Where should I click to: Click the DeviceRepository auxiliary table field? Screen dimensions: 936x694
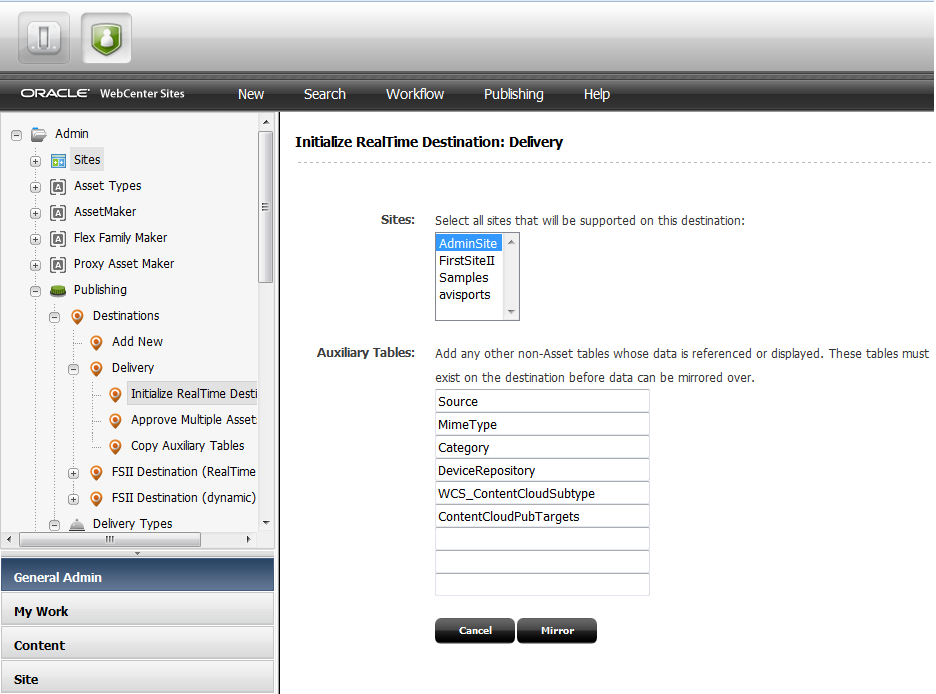542,470
